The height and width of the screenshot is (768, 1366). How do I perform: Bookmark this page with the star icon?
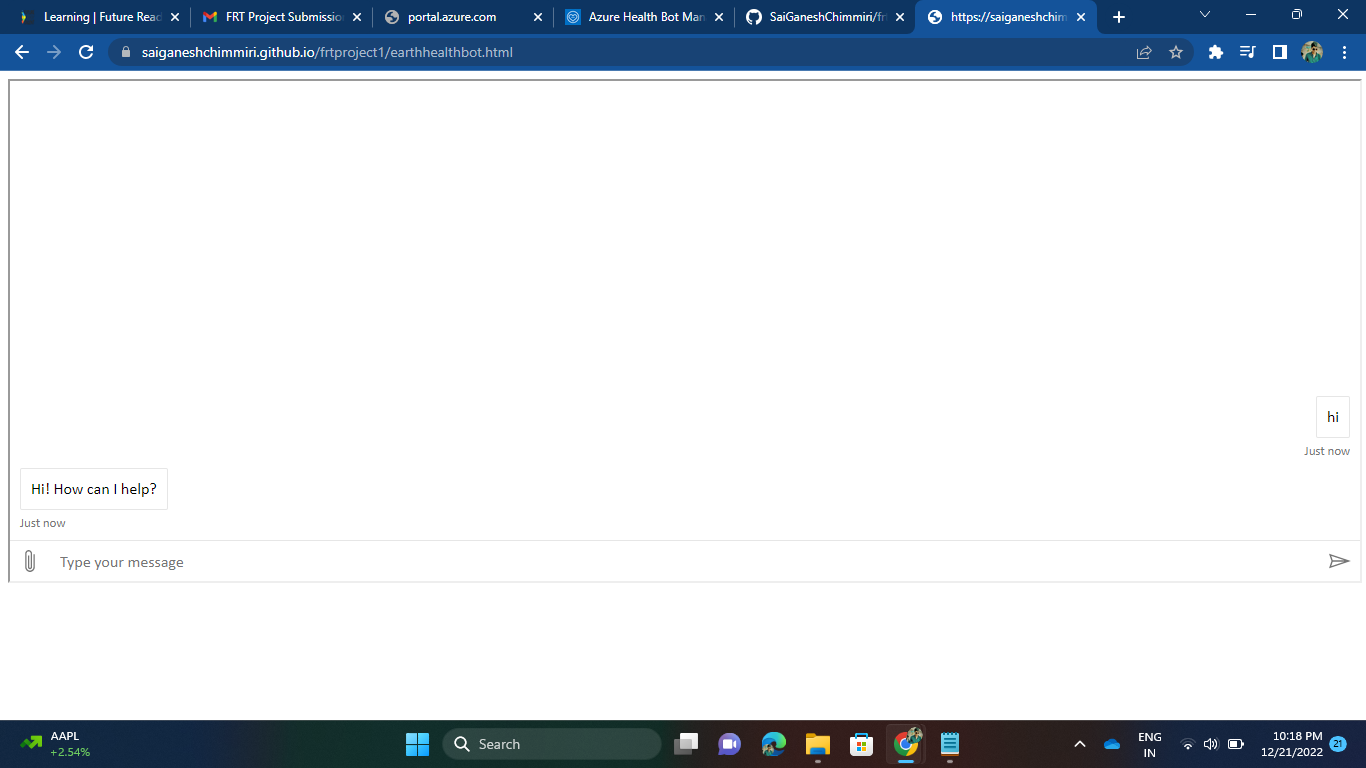[x=1176, y=52]
